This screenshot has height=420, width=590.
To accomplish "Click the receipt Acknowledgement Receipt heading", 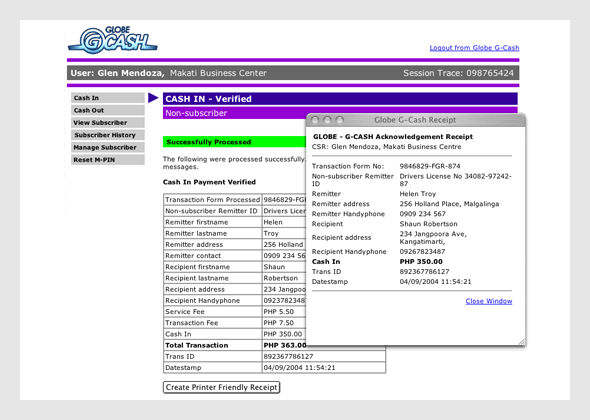I will [x=393, y=137].
